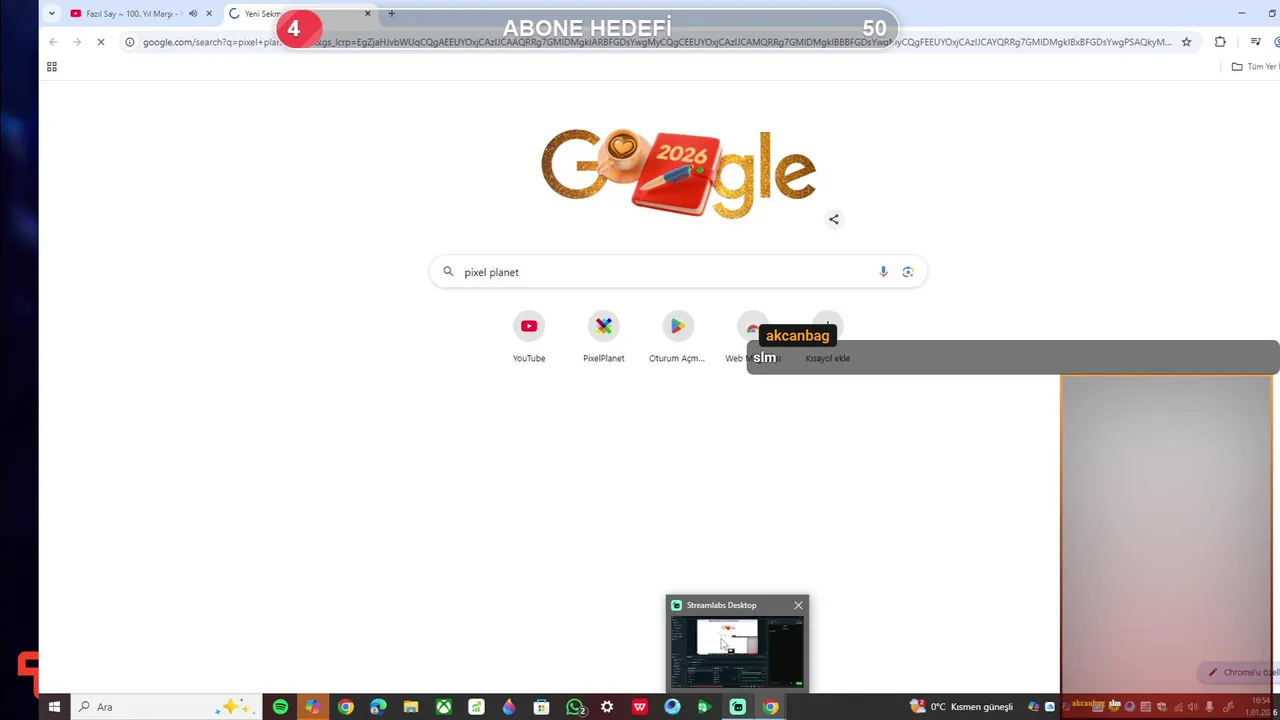1280x720 pixels.
Task: Stop loading the page with X button
Action: pyautogui.click(x=101, y=42)
